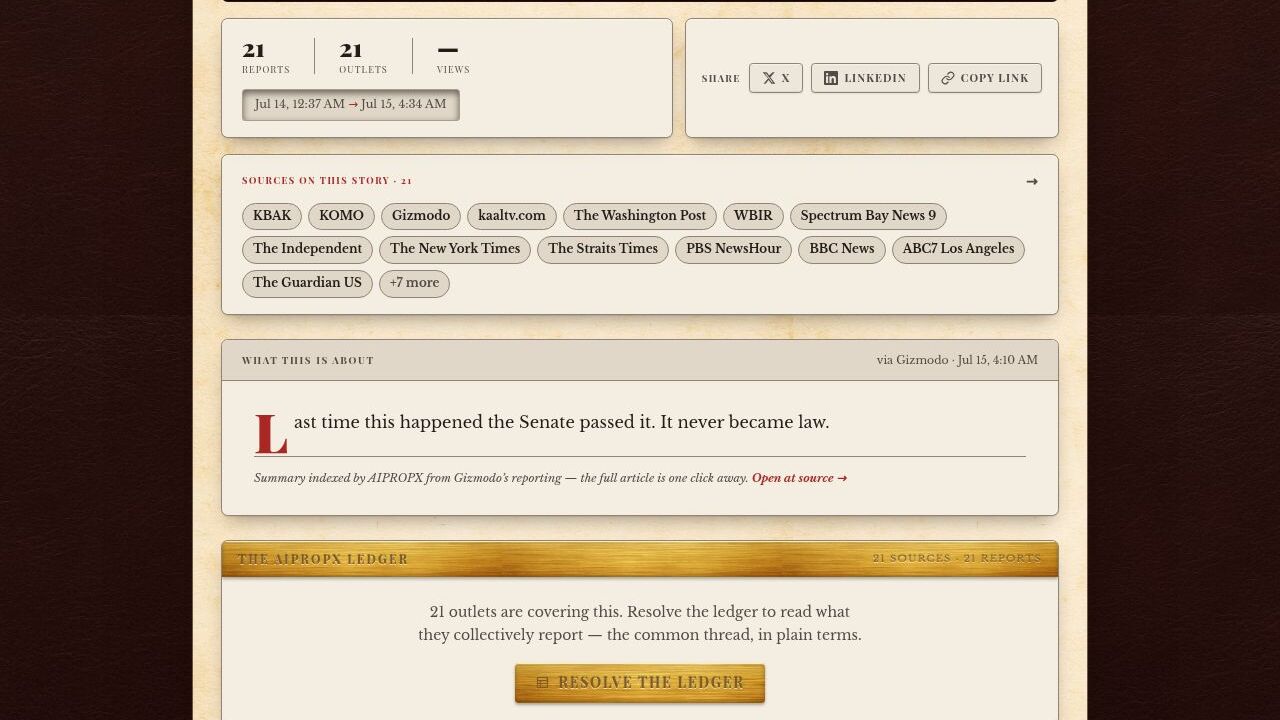Open ABC7 Los Angeles chip
1280x720 pixels.
(958, 249)
